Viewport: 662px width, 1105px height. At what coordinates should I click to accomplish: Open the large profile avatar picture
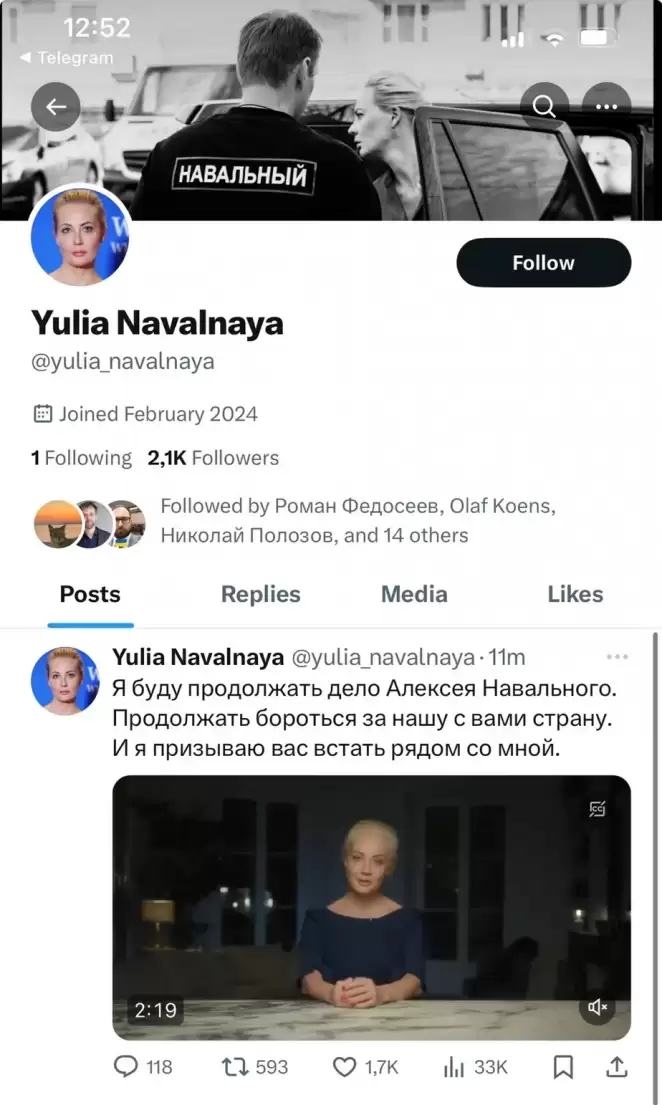pos(82,236)
